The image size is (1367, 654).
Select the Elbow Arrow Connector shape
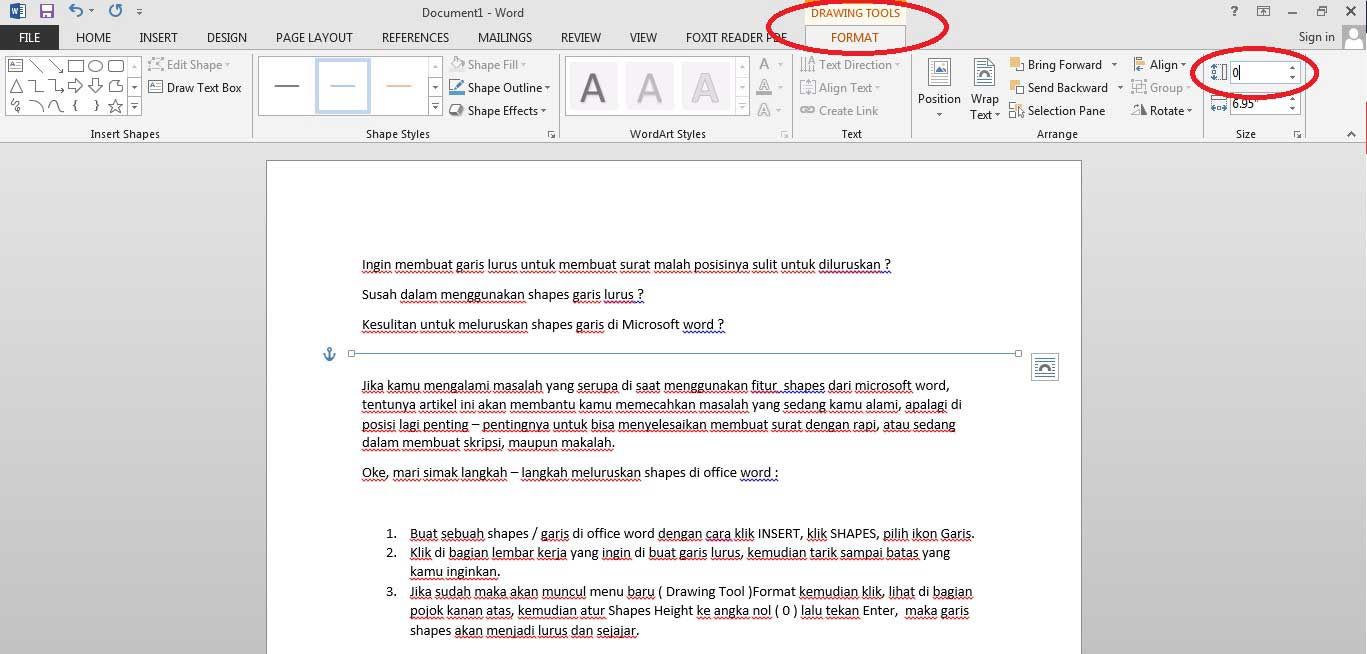pyautogui.click(x=55, y=86)
